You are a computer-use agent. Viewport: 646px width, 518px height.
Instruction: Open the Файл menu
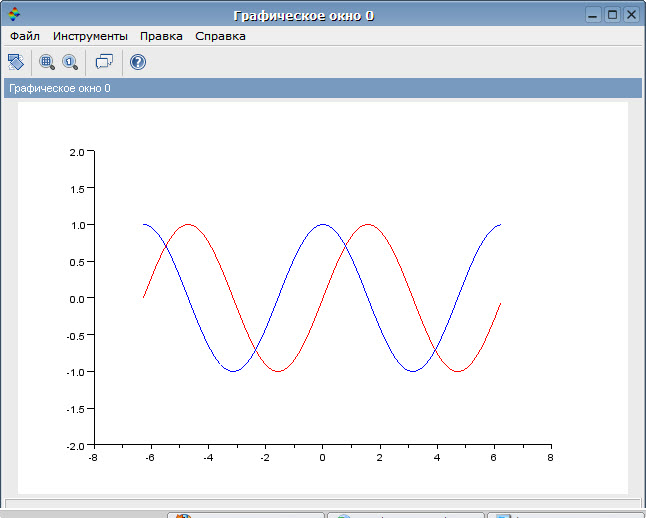25,36
